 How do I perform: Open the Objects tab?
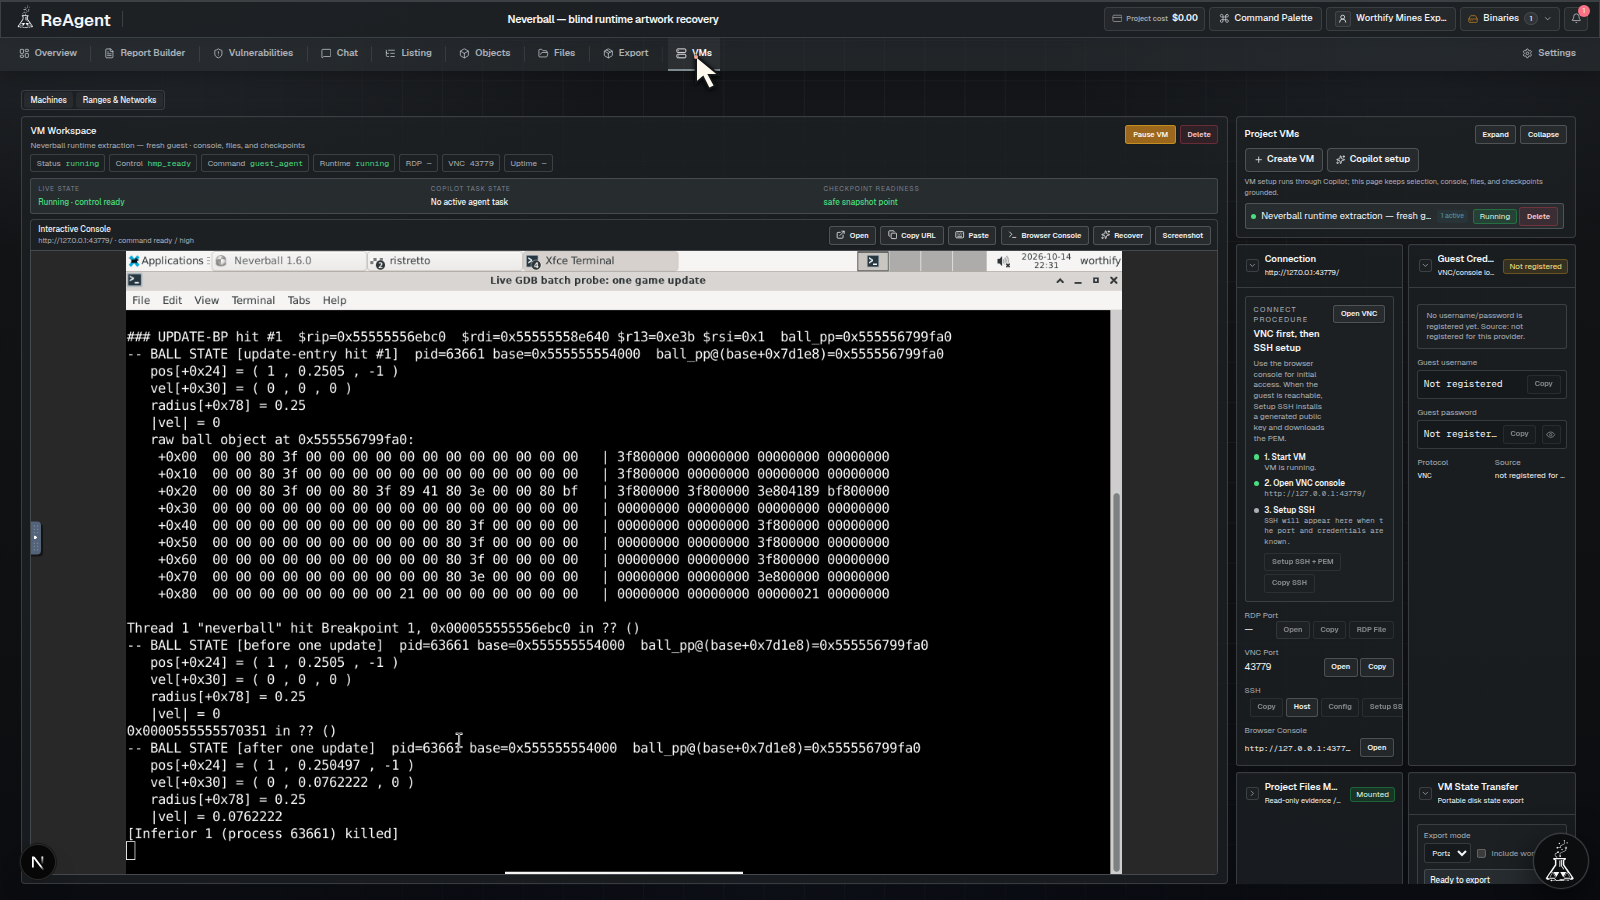pyautogui.click(x=485, y=53)
